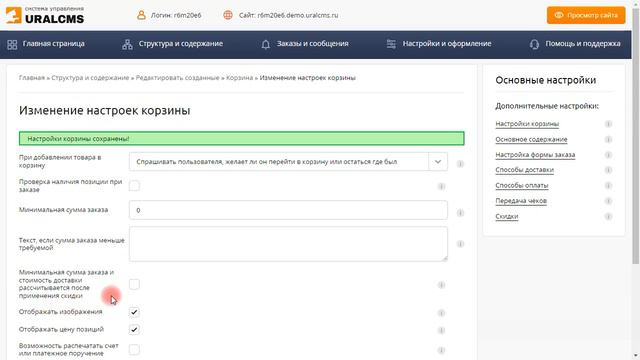The width and height of the screenshot is (640, 360).
Task: Click the text area for insufficient order sum
Action: click(x=288, y=244)
